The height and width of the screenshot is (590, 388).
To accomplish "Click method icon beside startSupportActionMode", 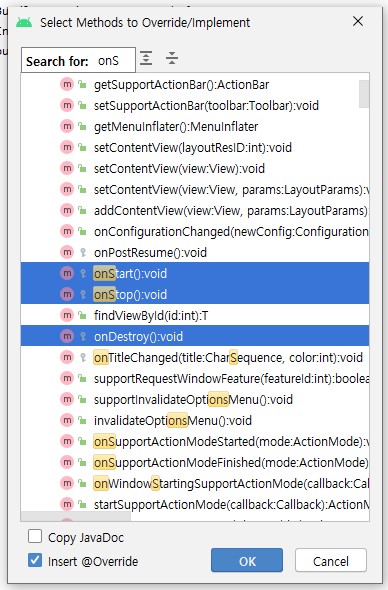I will [67, 504].
